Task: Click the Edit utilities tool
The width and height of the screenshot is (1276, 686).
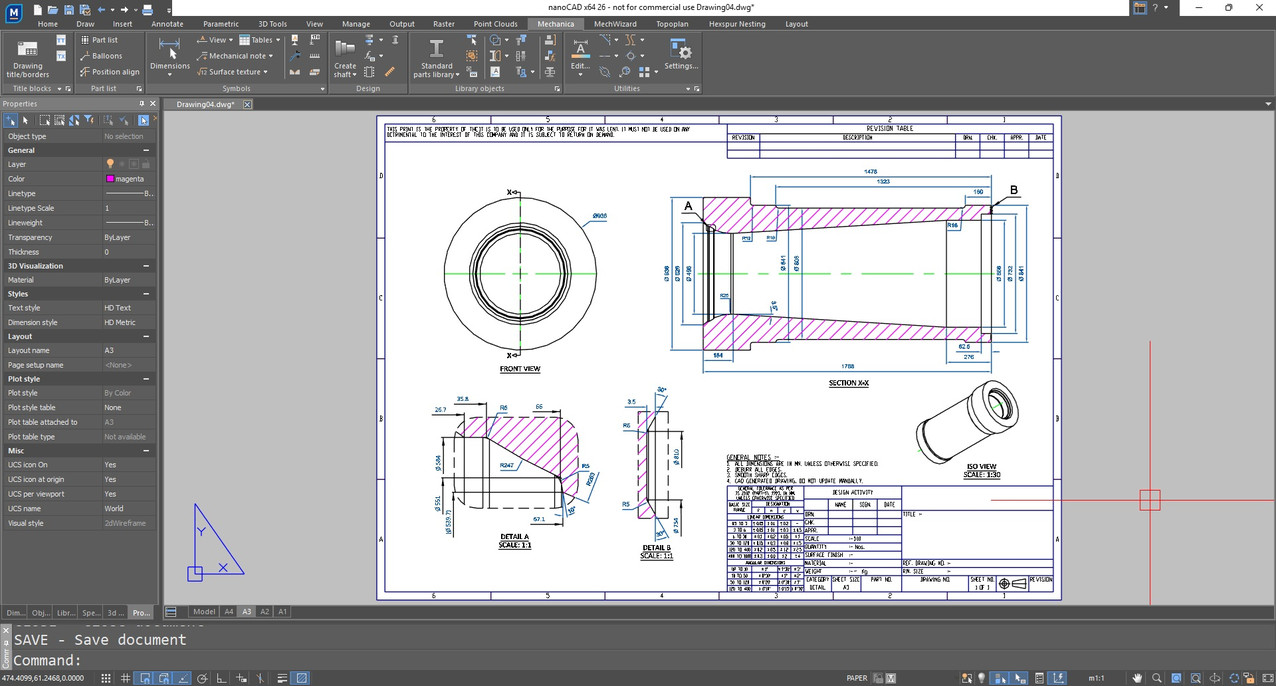Action: pos(580,55)
